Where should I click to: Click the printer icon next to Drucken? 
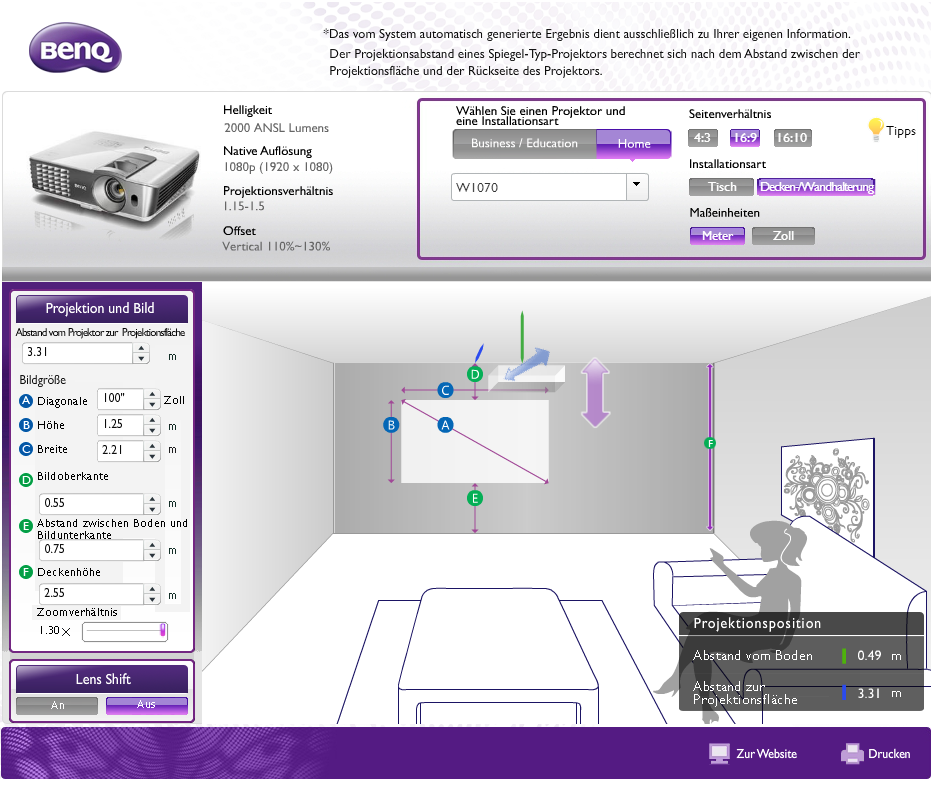pyautogui.click(x=852, y=753)
